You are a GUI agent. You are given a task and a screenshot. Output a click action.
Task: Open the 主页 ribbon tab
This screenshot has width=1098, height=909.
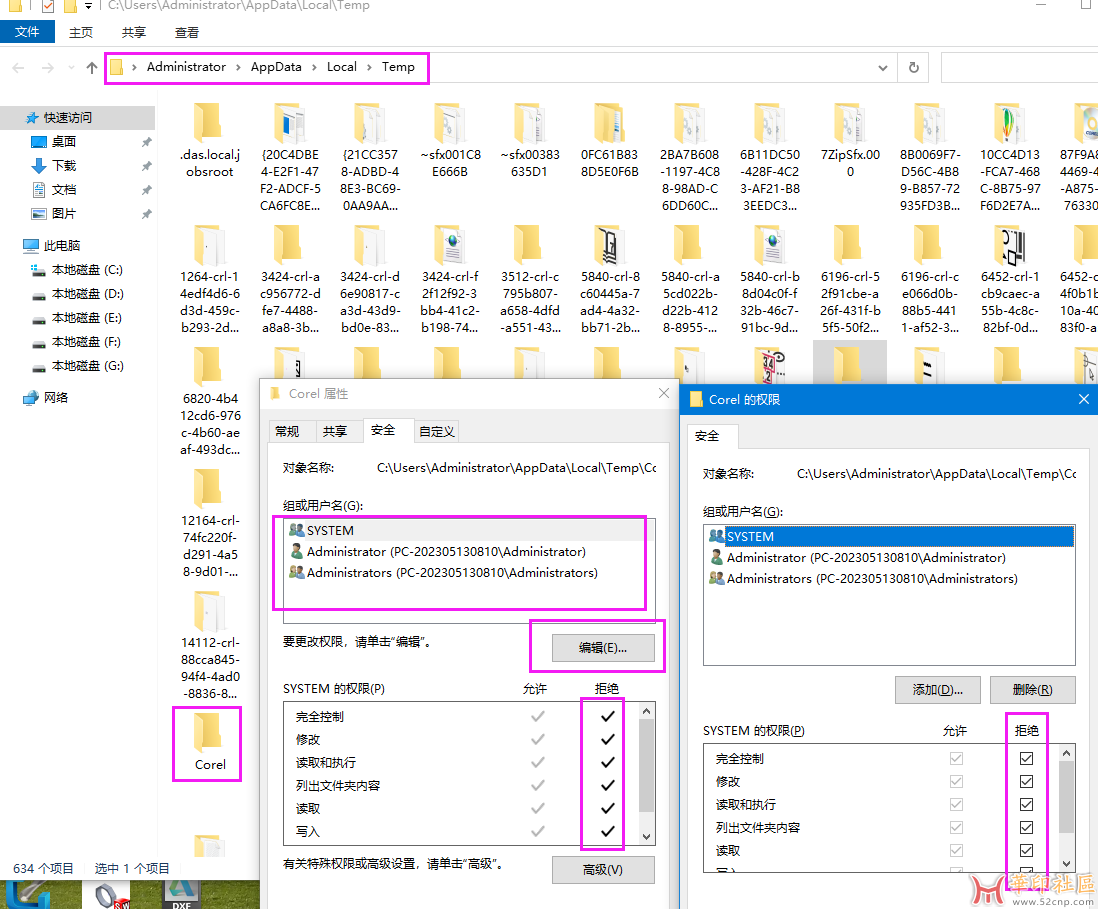click(81, 32)
